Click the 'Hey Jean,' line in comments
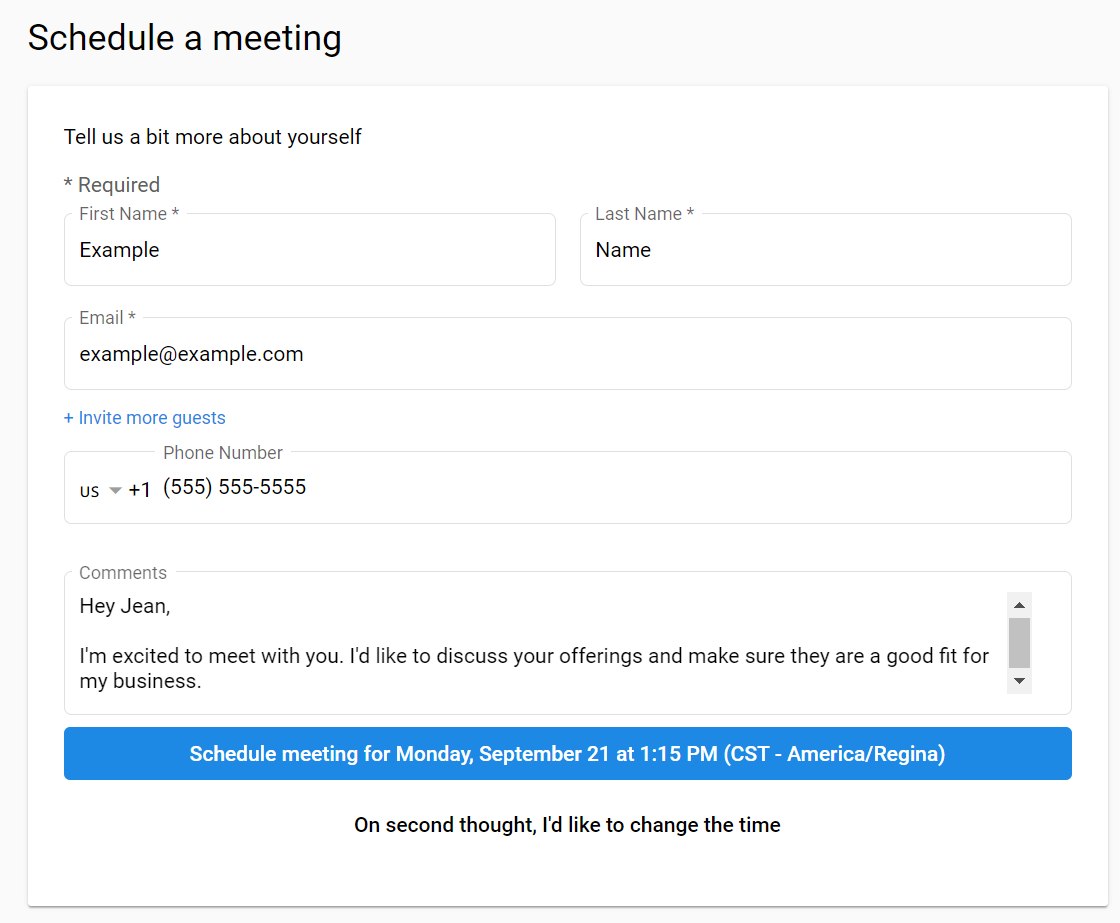The image size is (1120, 923). click(125, 607)
